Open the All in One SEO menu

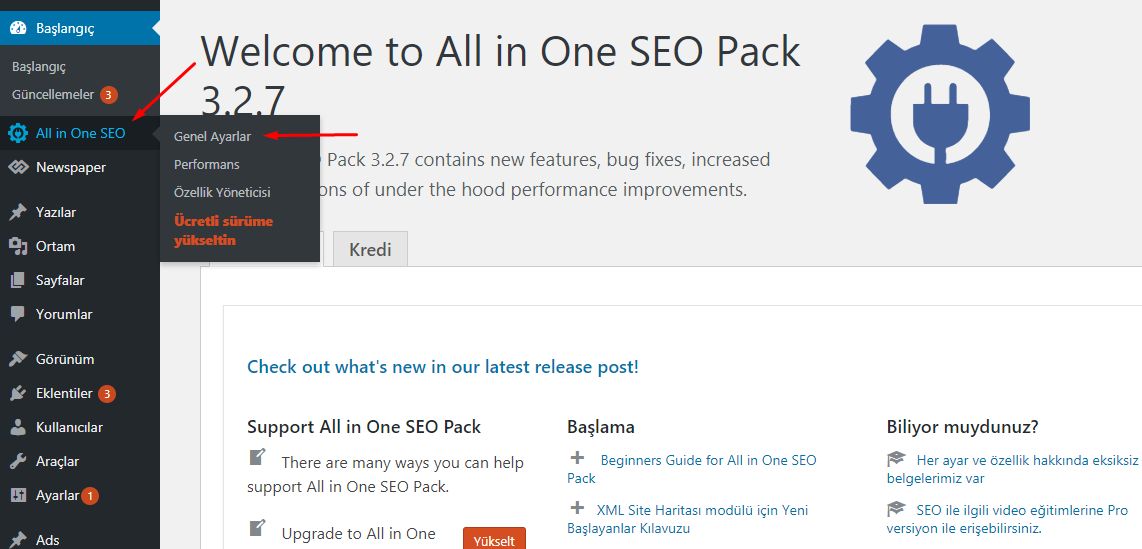click(x=80, y=133)
